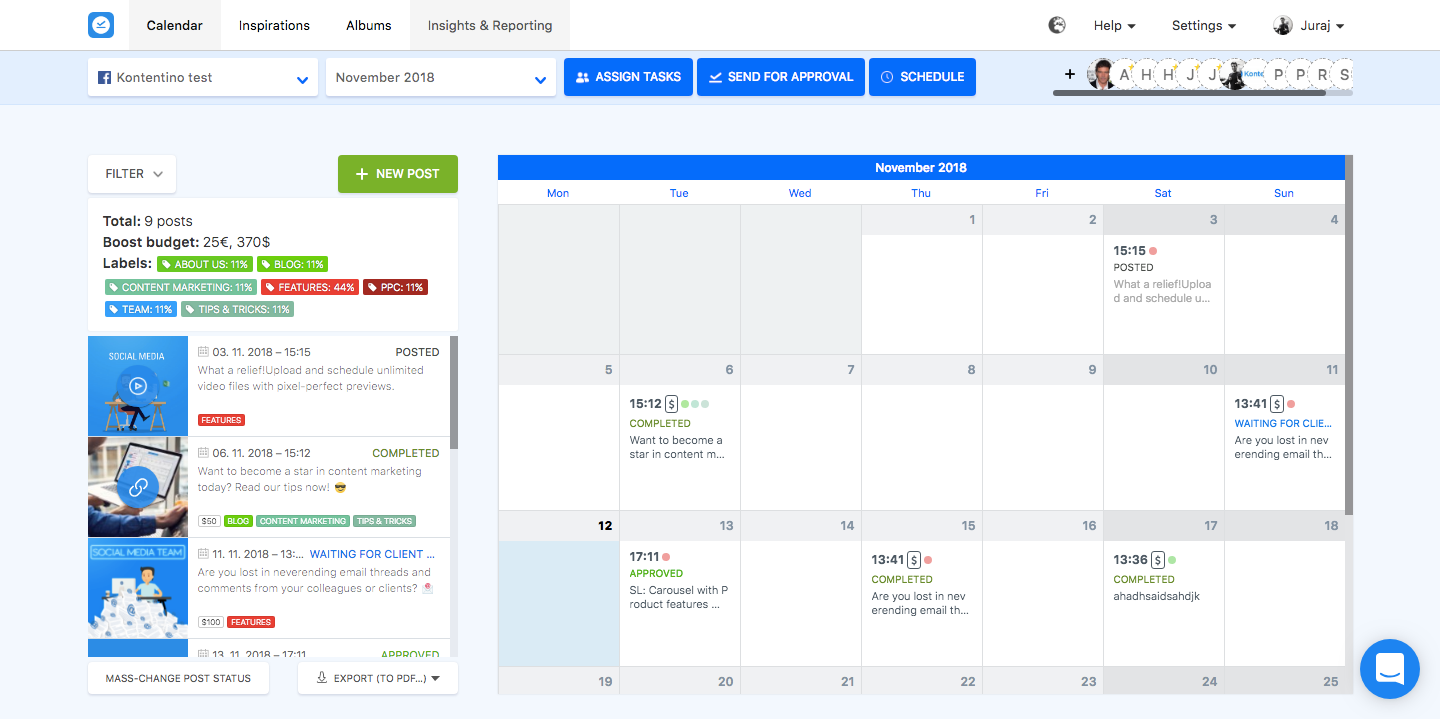Click the red status dot on Nov 3 post
The image size is (1440, 719).
(1153, 251)
